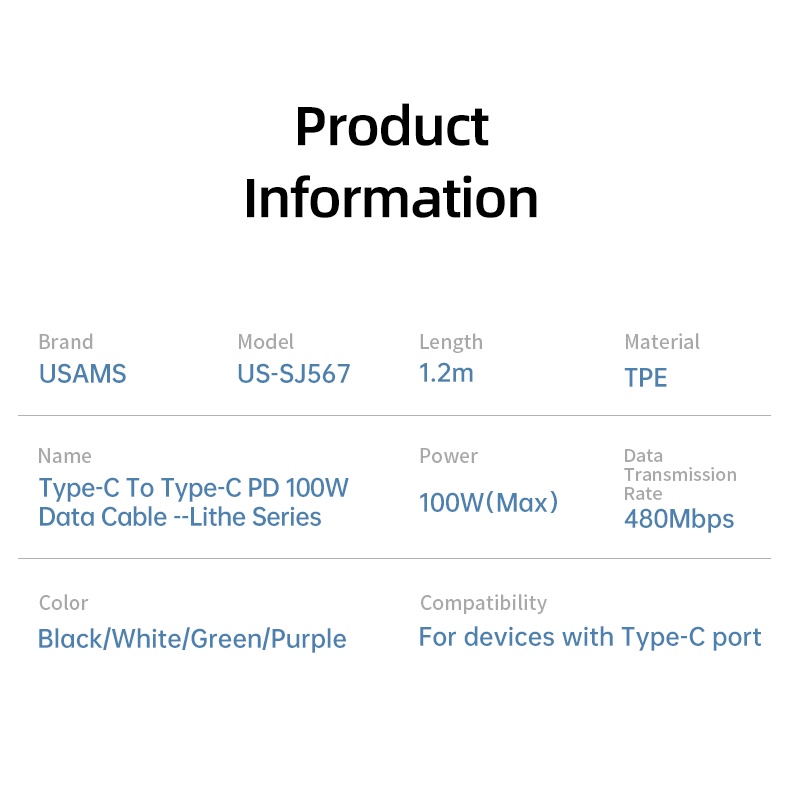Click the Compatibility label
800x800 pixels.
[483, 603]
